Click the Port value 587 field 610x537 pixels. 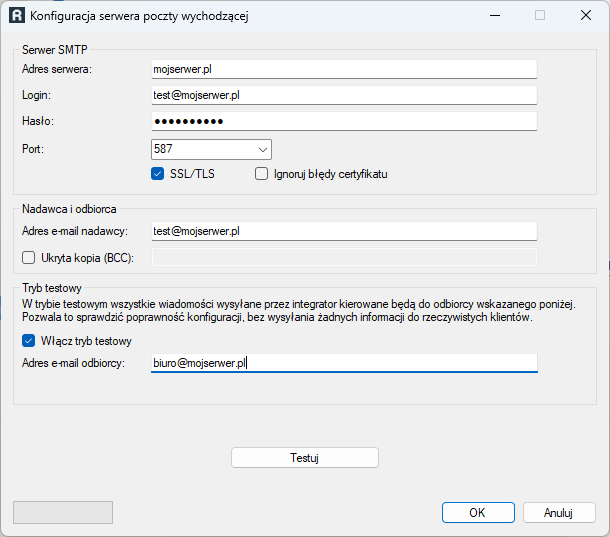pos(200,149)
